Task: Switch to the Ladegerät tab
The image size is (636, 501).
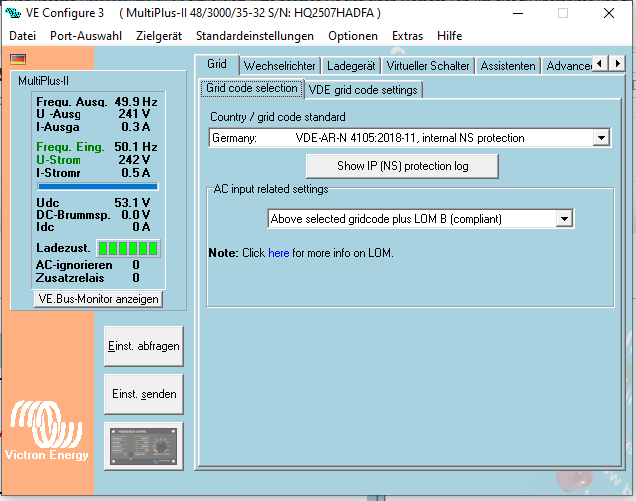Action: point(351,66)
